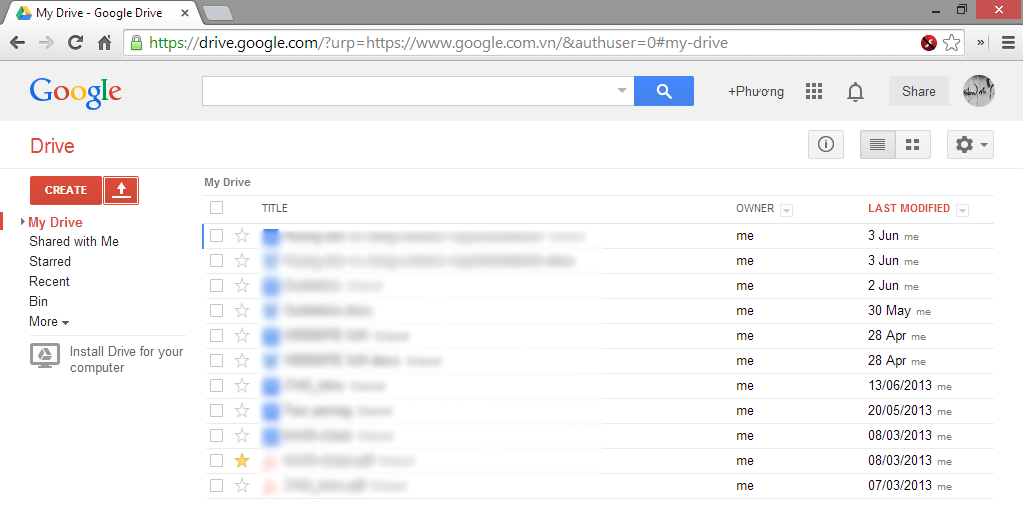This screenshot has height=510, width=1023.
Task: Switch to grid view layout
Action: (x=913, y=145)
